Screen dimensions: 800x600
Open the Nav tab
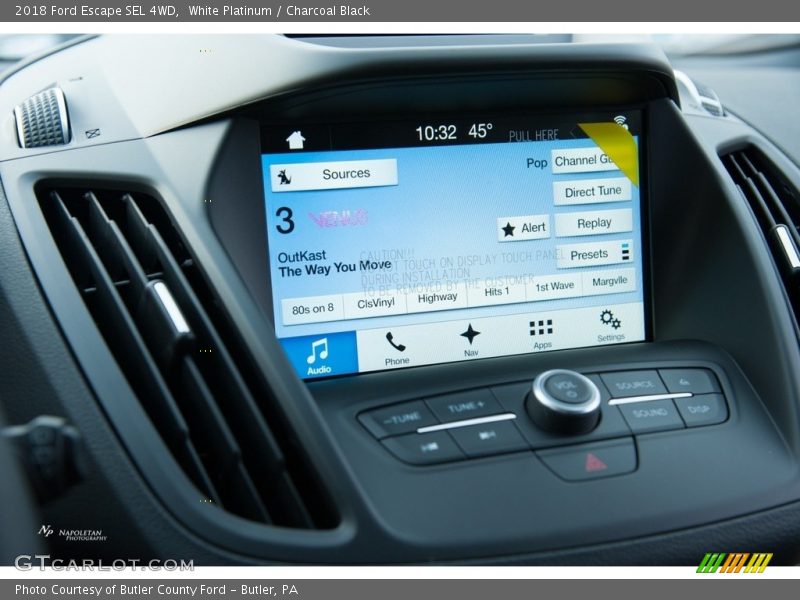click(470, 340)
